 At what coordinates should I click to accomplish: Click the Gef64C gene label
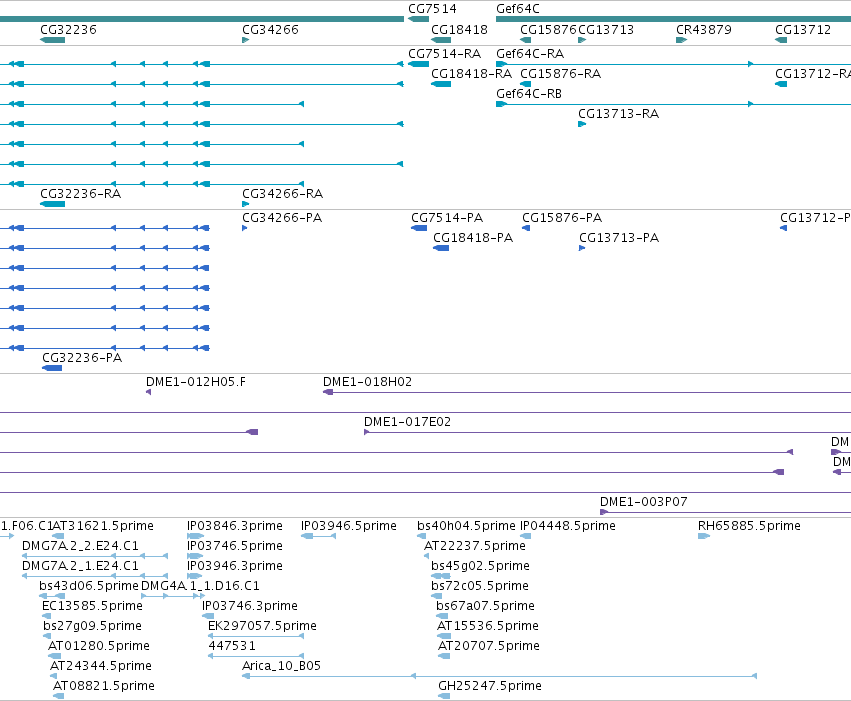518,9
